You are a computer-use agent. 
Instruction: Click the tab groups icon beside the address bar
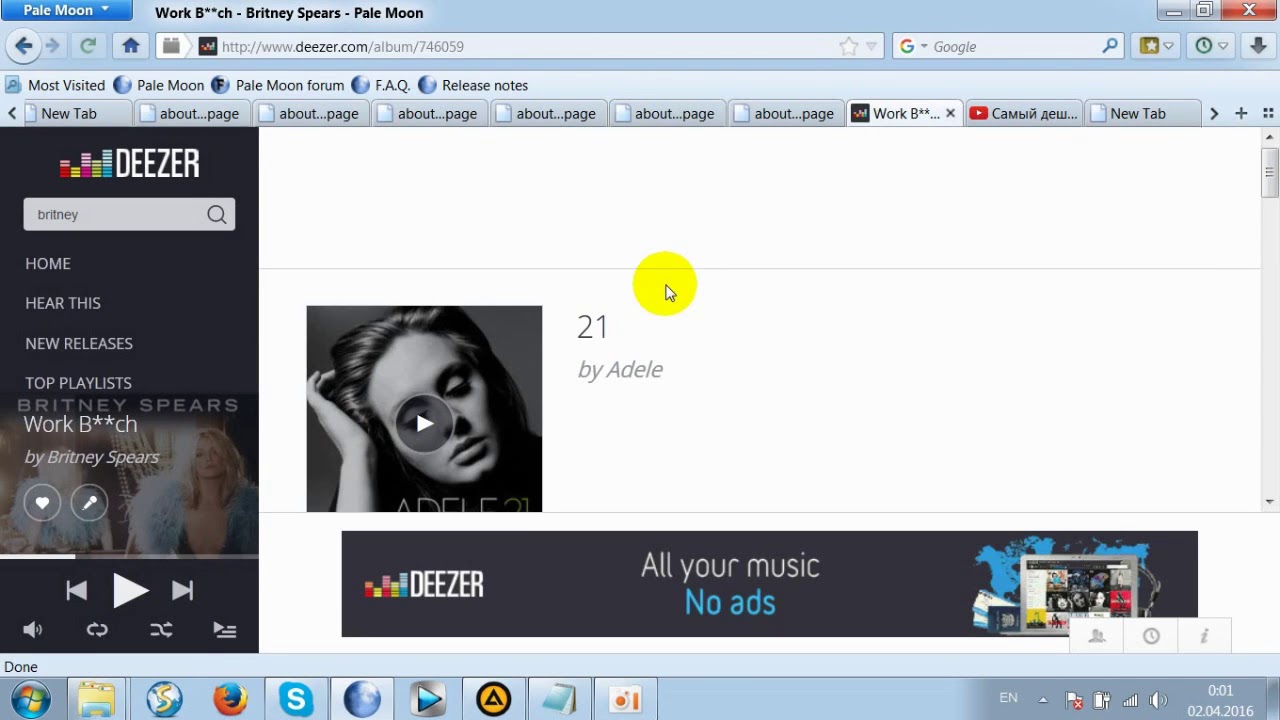click(x=171, y=46)
